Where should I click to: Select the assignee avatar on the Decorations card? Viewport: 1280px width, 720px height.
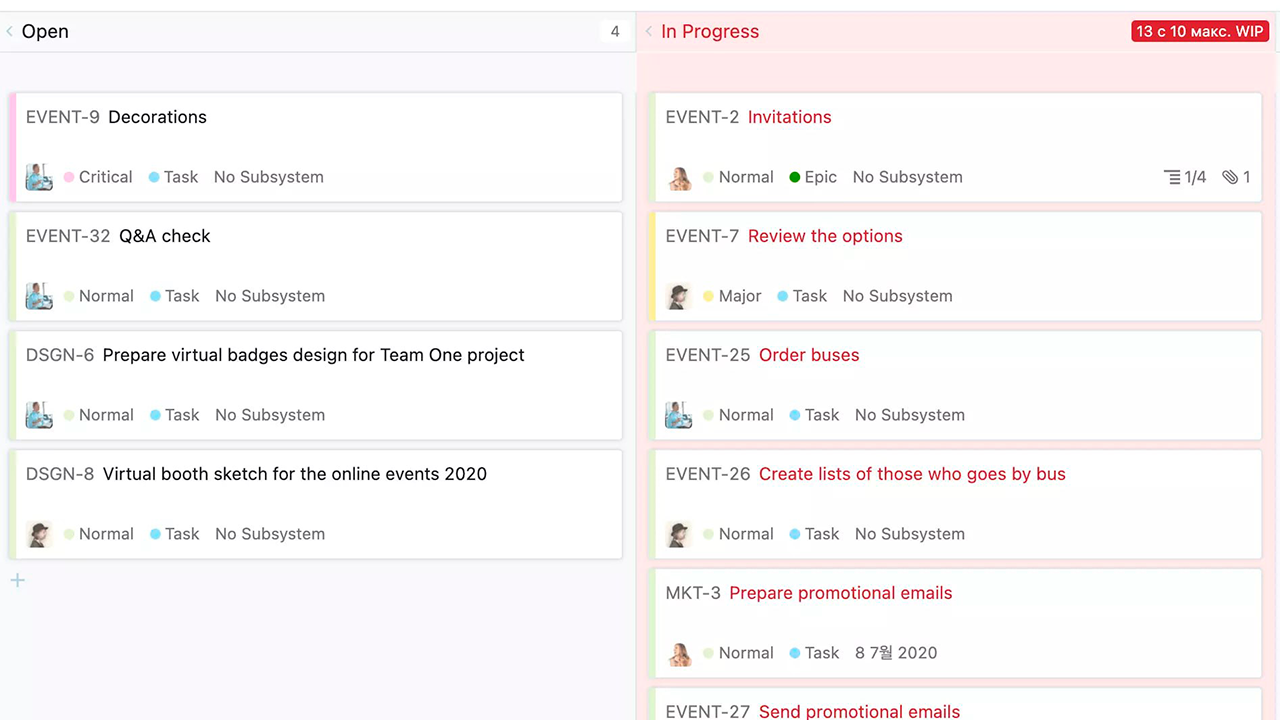pos(39,177)
